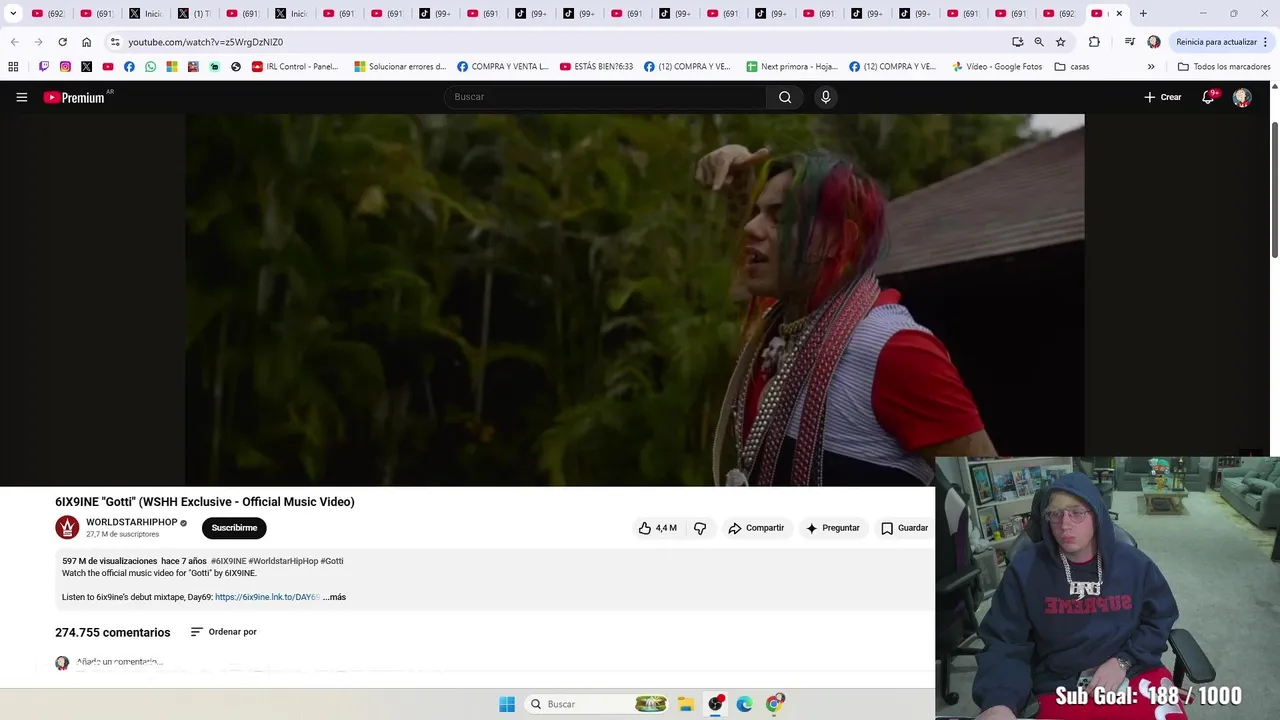Open a new tab with plus
The height and width of the screenshot is (720, 1280).
1143,14
